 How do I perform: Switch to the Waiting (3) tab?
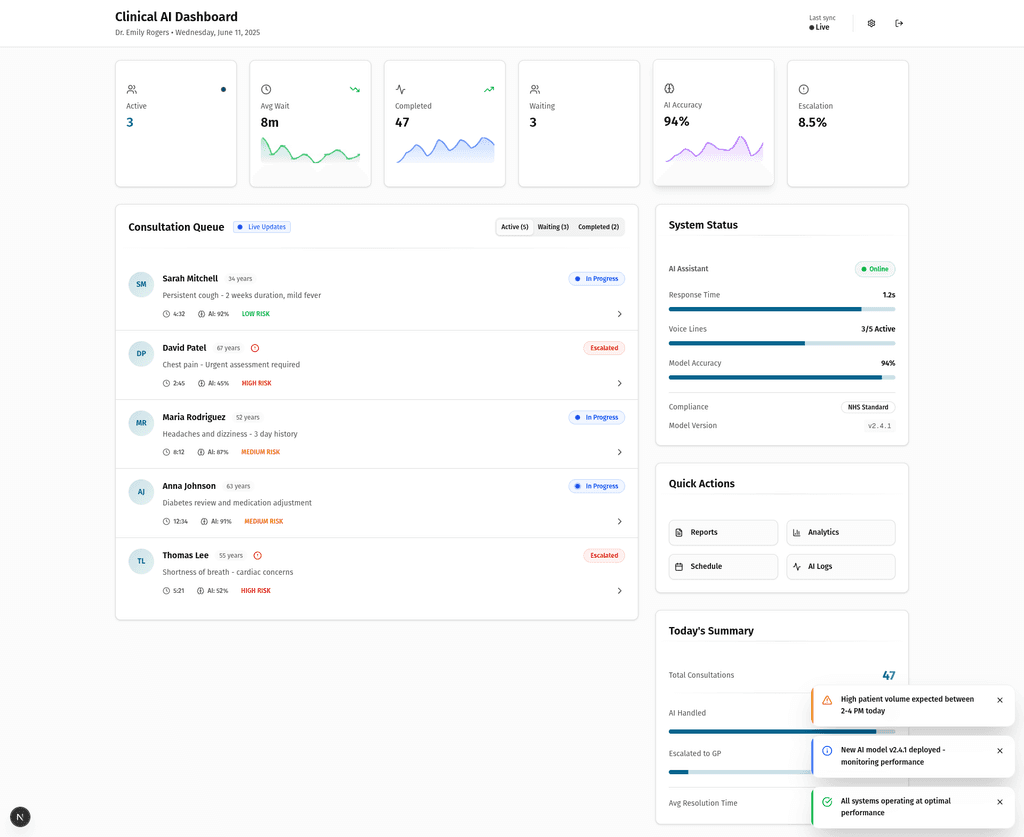click(553, 227)
